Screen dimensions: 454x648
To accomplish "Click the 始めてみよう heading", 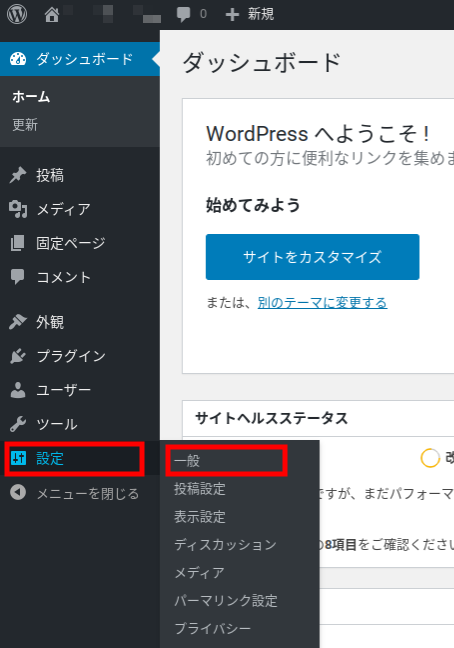I will [253, 205].
